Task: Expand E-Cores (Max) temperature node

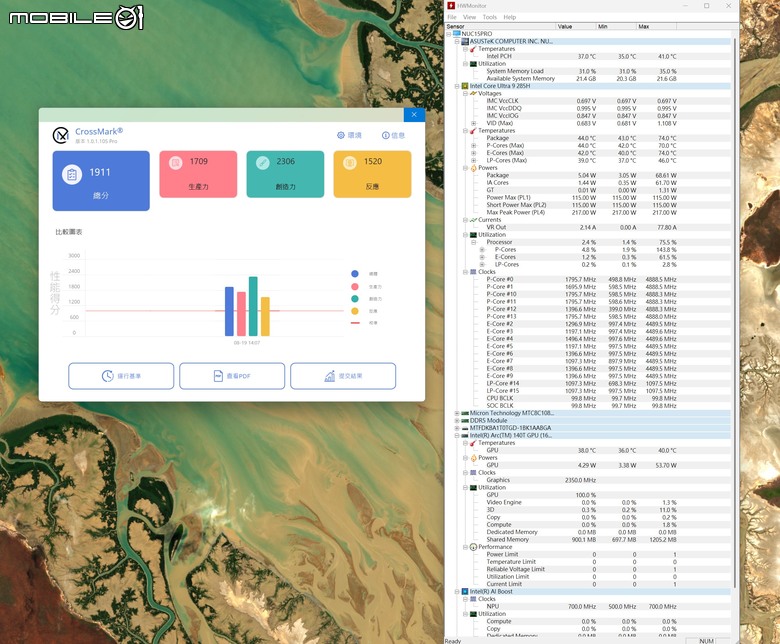Action: [x=474, y=153]
